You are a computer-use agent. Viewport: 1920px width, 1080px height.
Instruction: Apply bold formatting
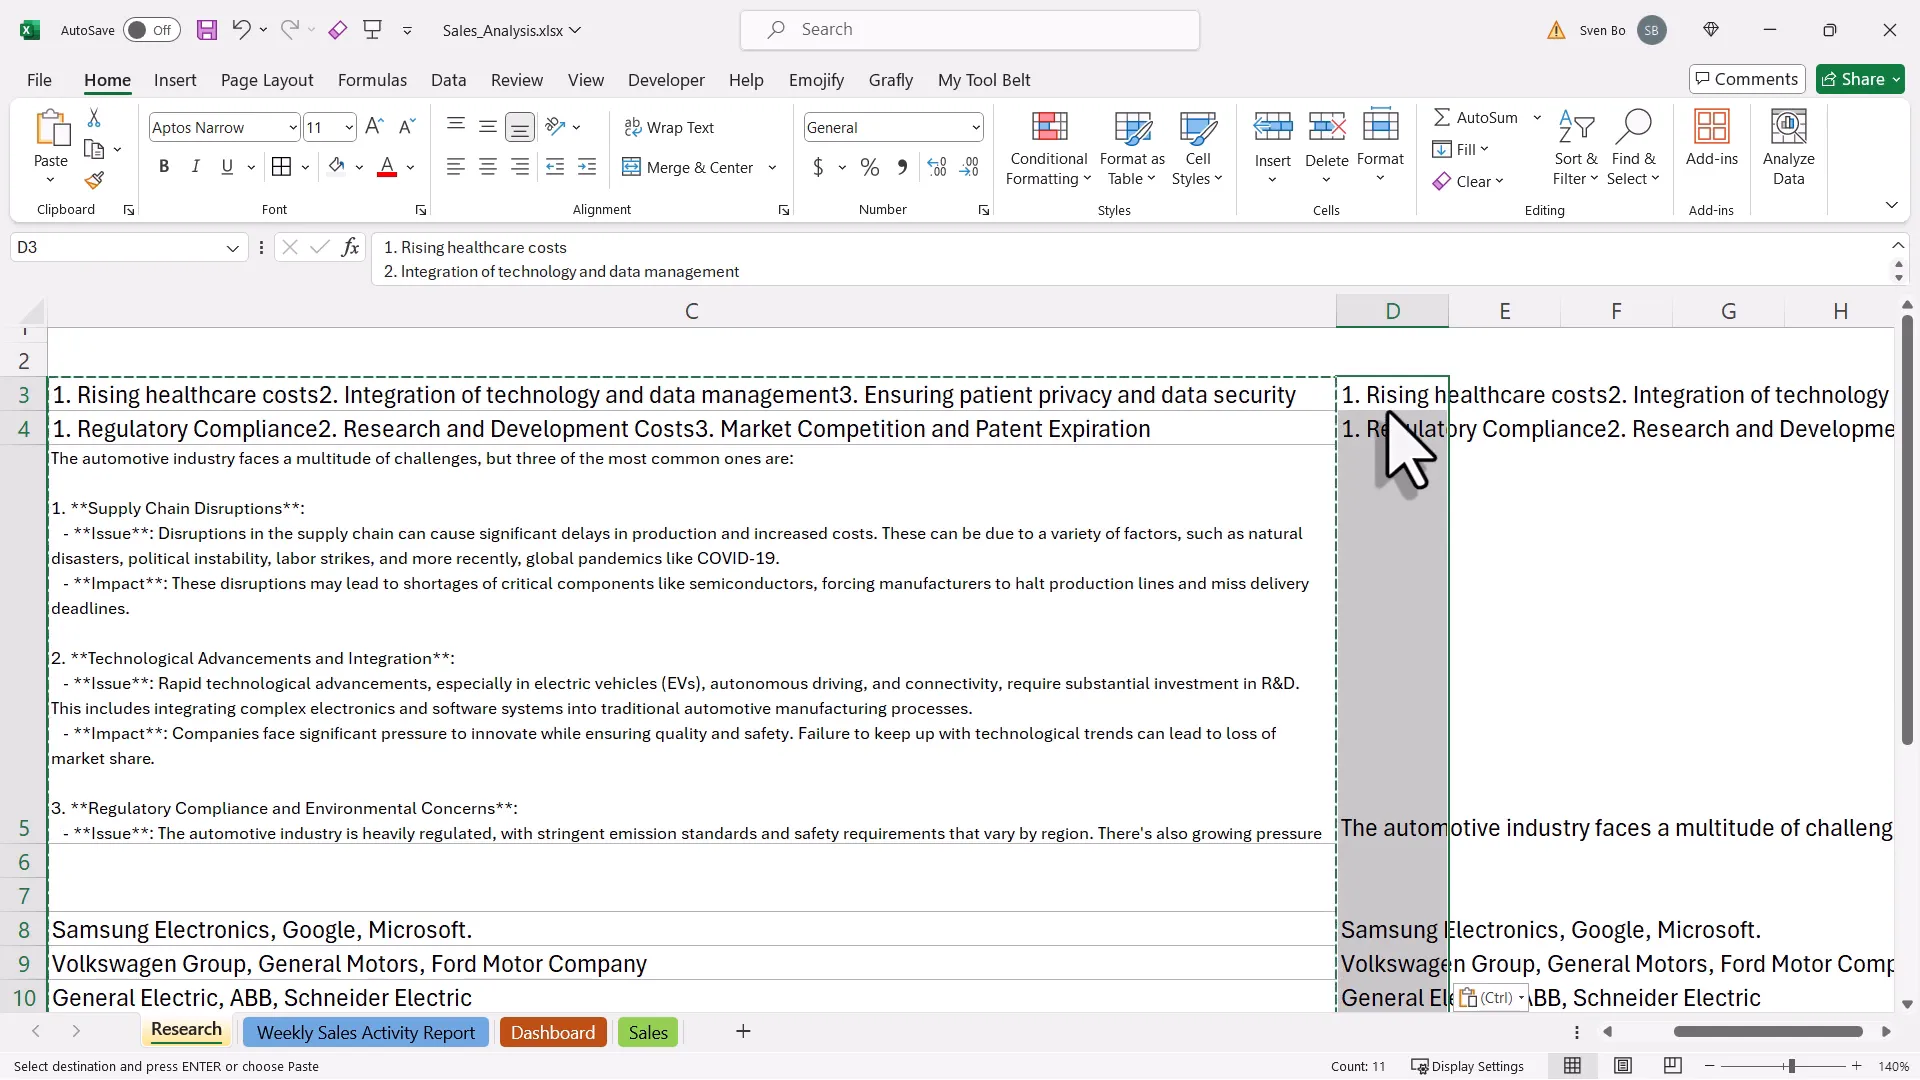pyautogui.click(x=164, y=166)
